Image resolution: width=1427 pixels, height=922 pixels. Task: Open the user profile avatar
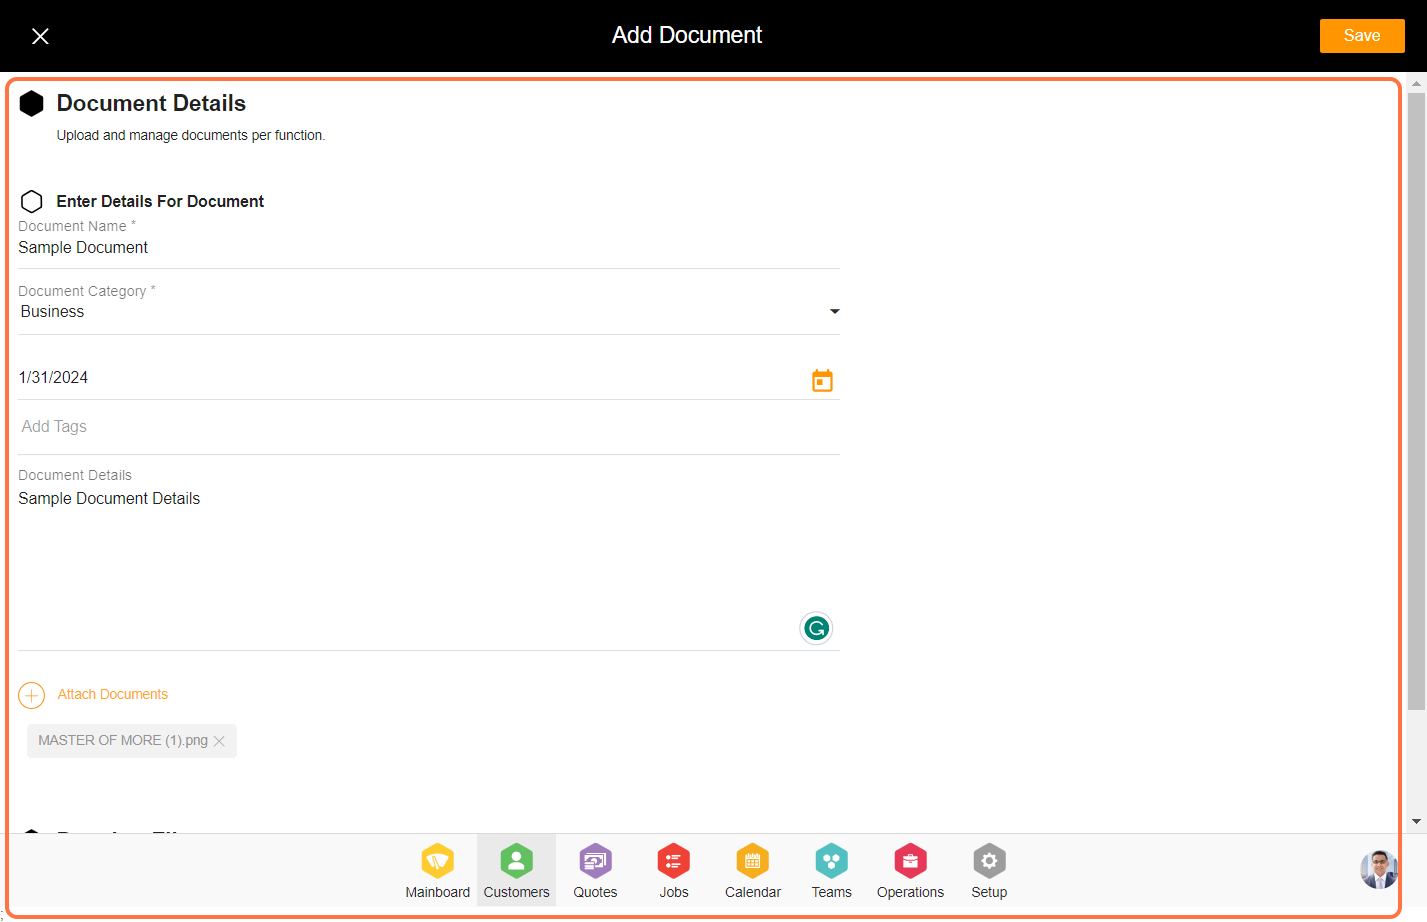1379,869
